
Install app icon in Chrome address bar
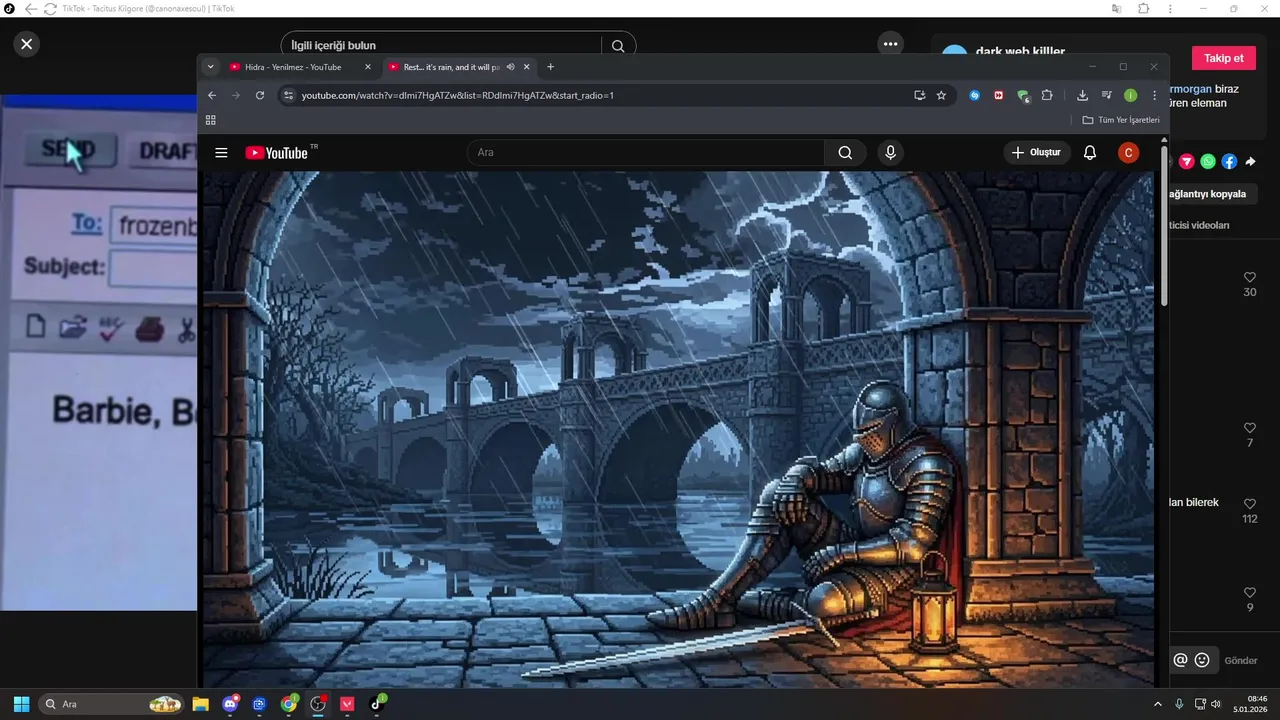[x=919, y=95]
